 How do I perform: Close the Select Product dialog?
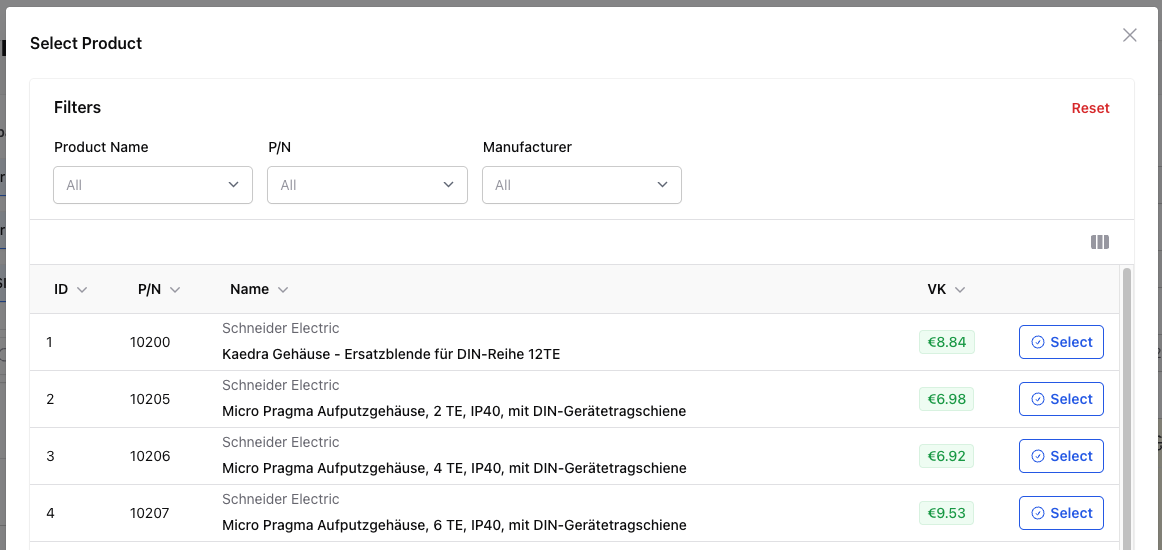pyautogui.click(x=1130, y=35)
